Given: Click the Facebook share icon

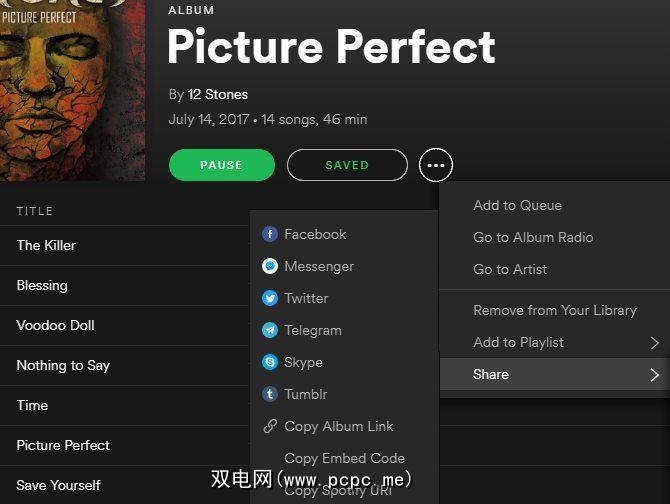Looking at the screenshot, I should click(x=270, y=234).
